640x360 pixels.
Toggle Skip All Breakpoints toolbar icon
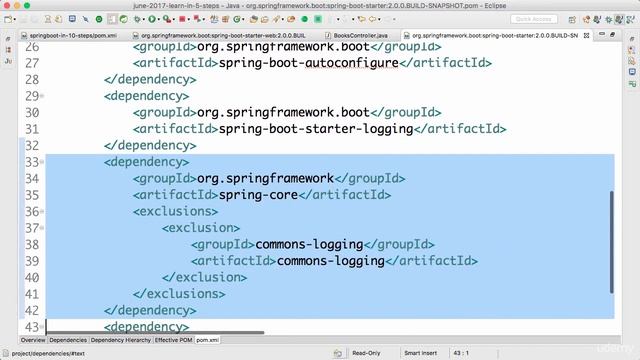click(85, 19)
